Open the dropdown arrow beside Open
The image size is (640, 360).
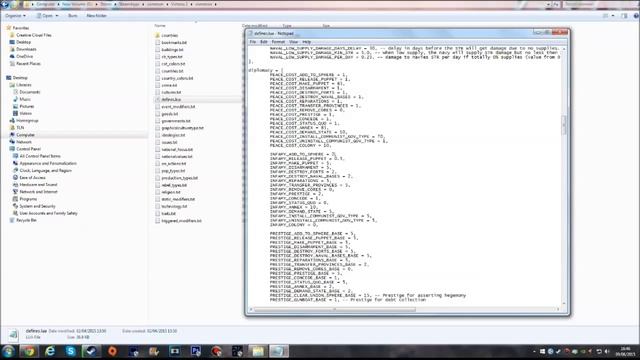[x=57, y=16]
